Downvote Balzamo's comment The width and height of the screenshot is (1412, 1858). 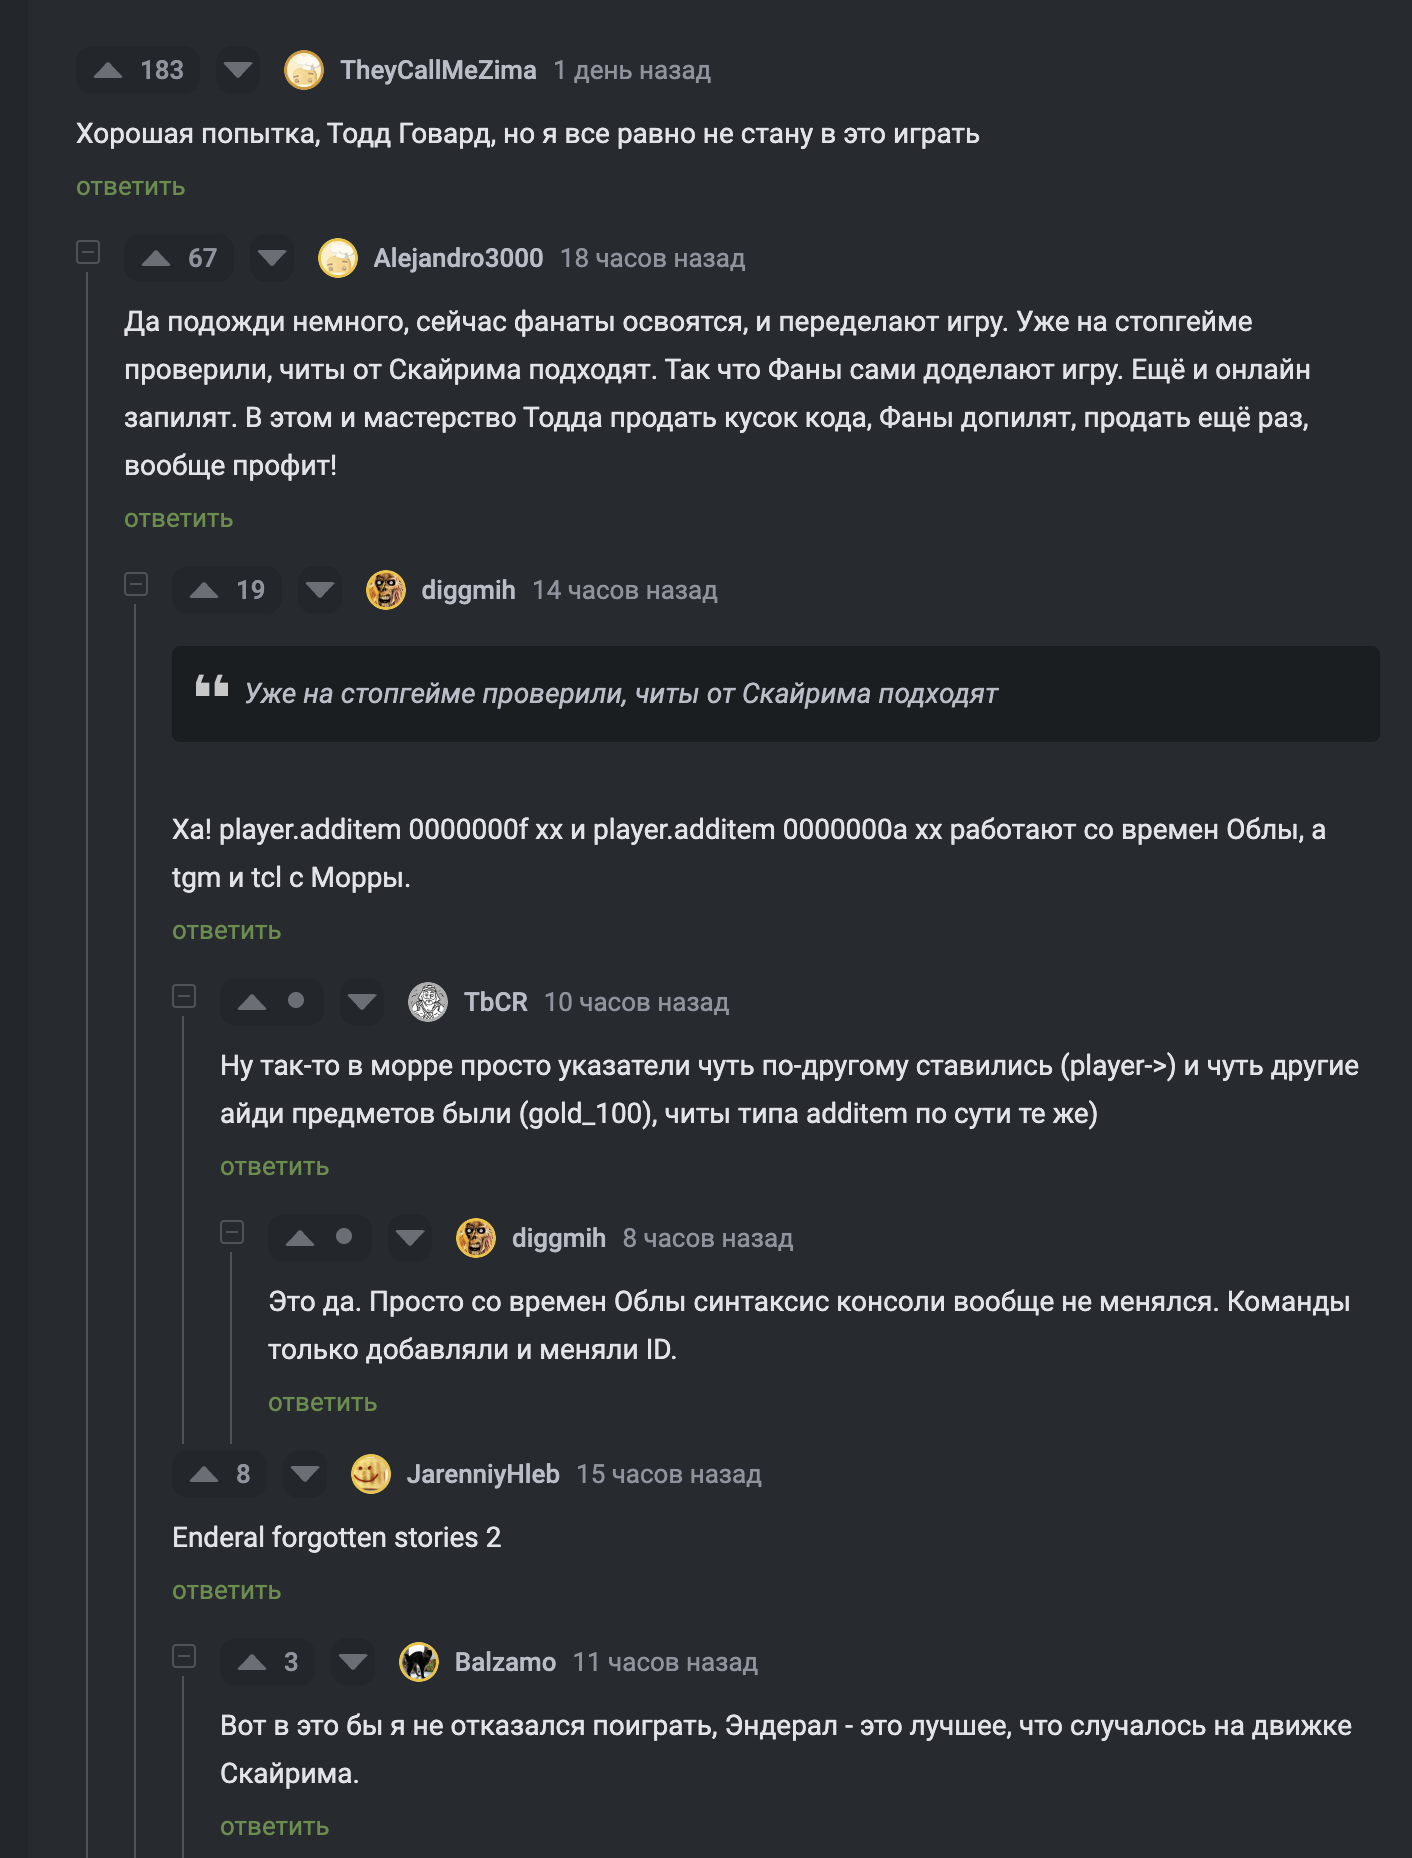tap(352, 1662)
